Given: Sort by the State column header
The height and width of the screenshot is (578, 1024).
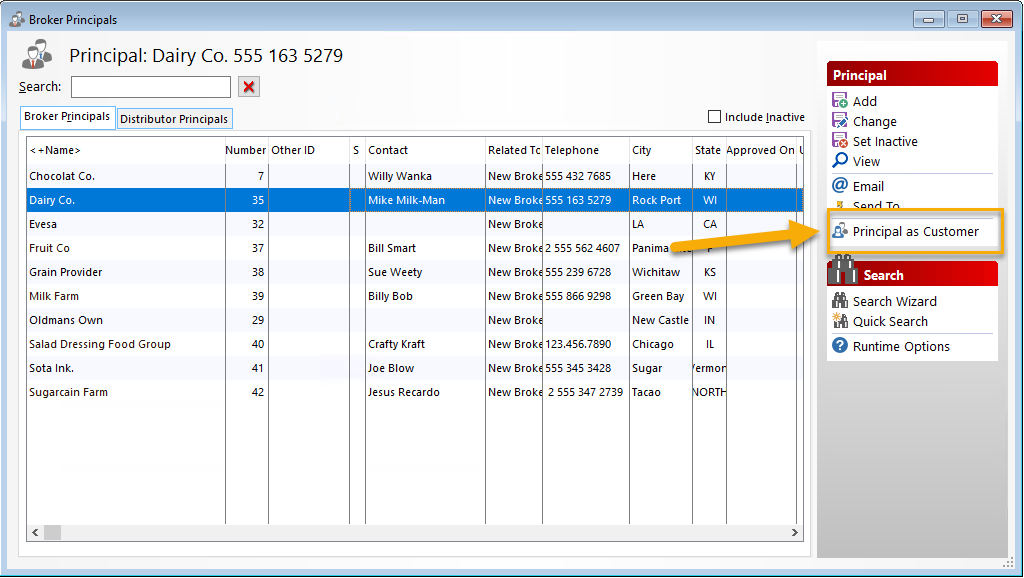Looking at the screenshot, I should [x=709, y=150].
